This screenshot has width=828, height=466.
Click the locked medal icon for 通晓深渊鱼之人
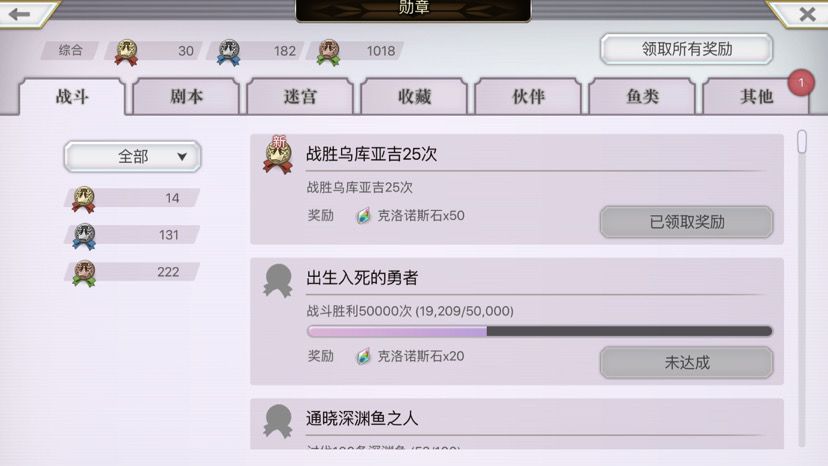pyautogui.click(x=278, y=421)
